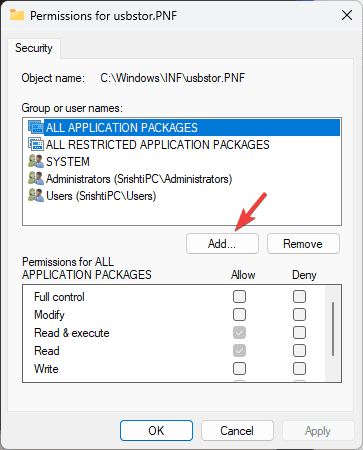Select Administrators (SrishtiPC\Administrators) entry

[139, 179]
